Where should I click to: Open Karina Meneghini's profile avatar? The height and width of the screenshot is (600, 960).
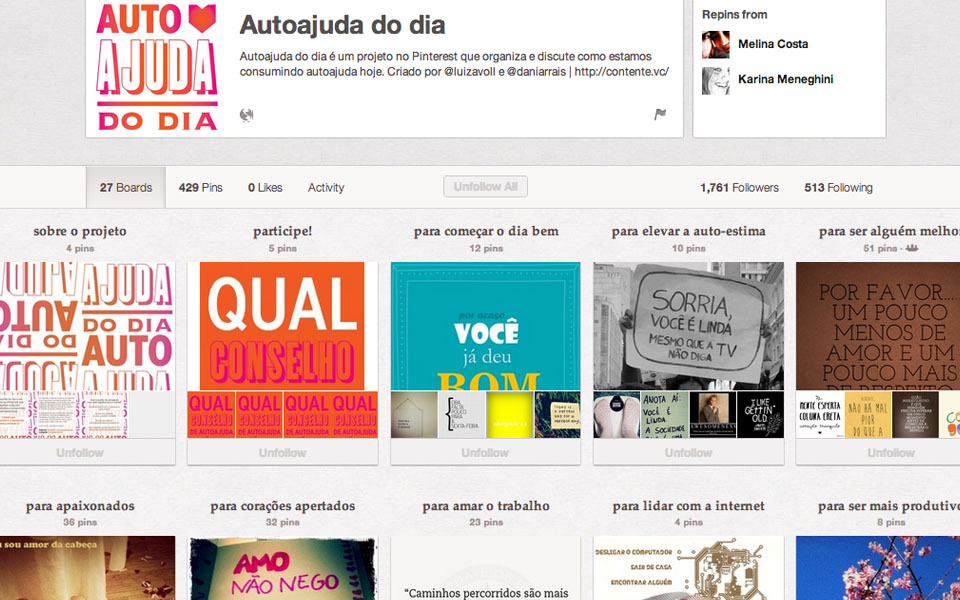716,80
